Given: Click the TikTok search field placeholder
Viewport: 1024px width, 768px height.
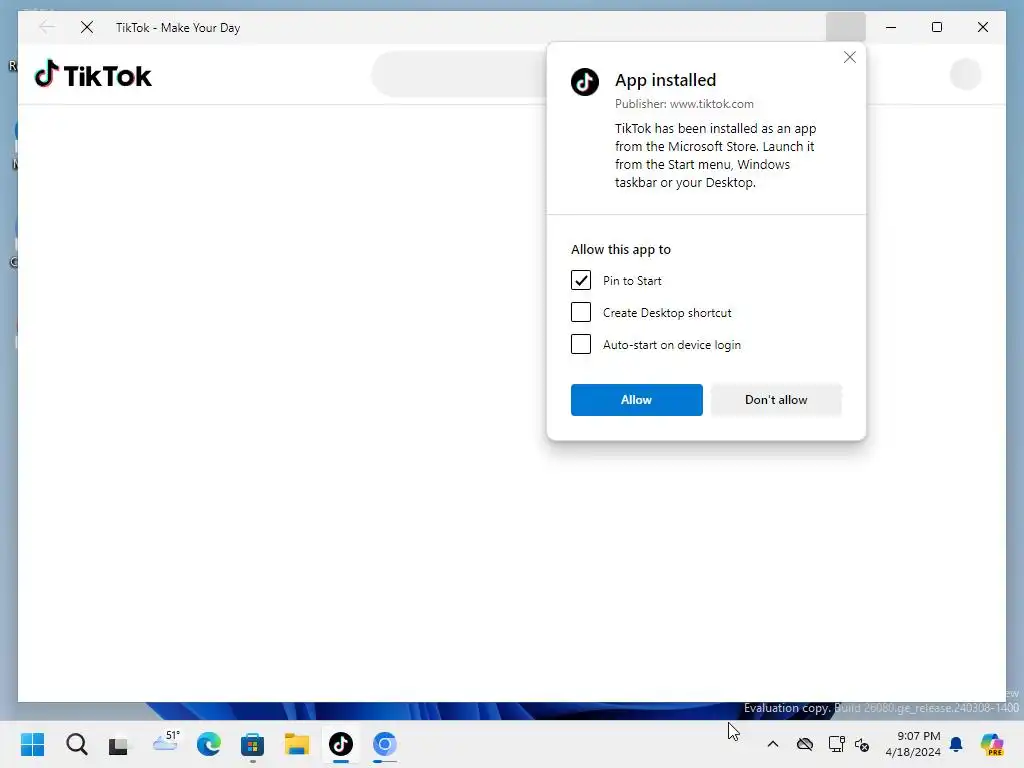Looking at the screenshot, I should click(459, 74).
